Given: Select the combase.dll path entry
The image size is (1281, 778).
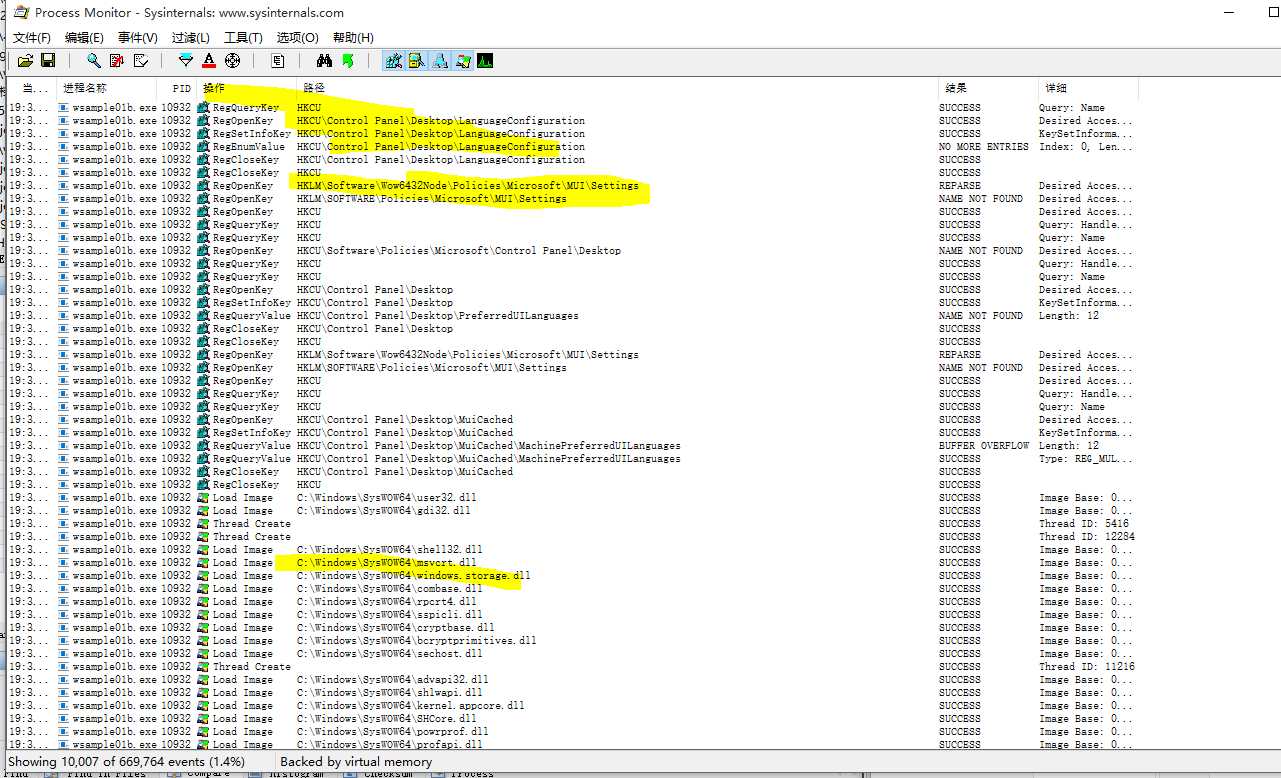Looking at the screenshot, I should [389, 588].
